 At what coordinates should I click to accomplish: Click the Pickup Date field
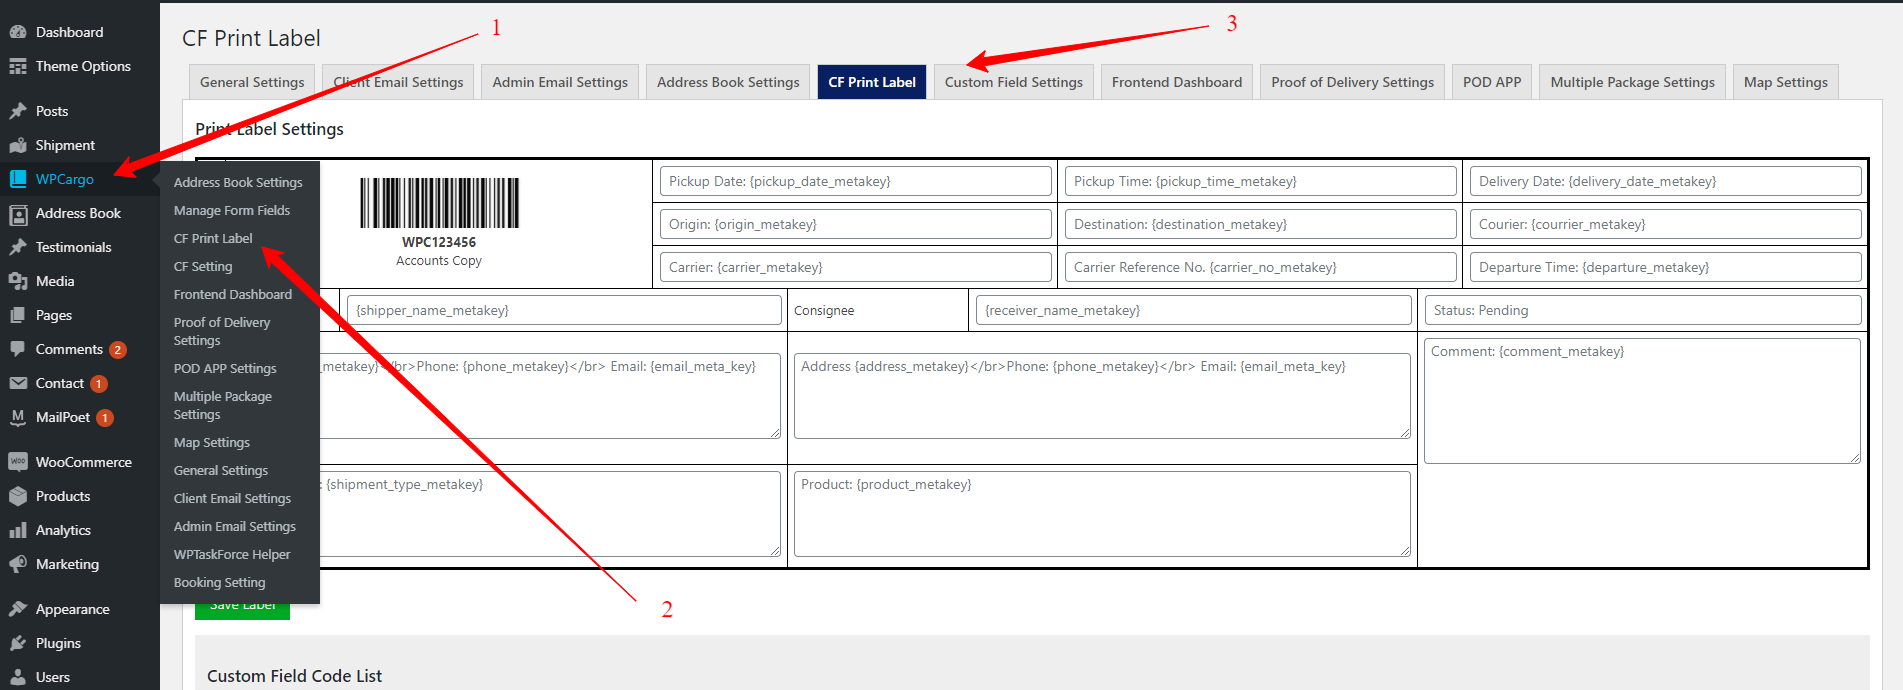coord(855,181)
